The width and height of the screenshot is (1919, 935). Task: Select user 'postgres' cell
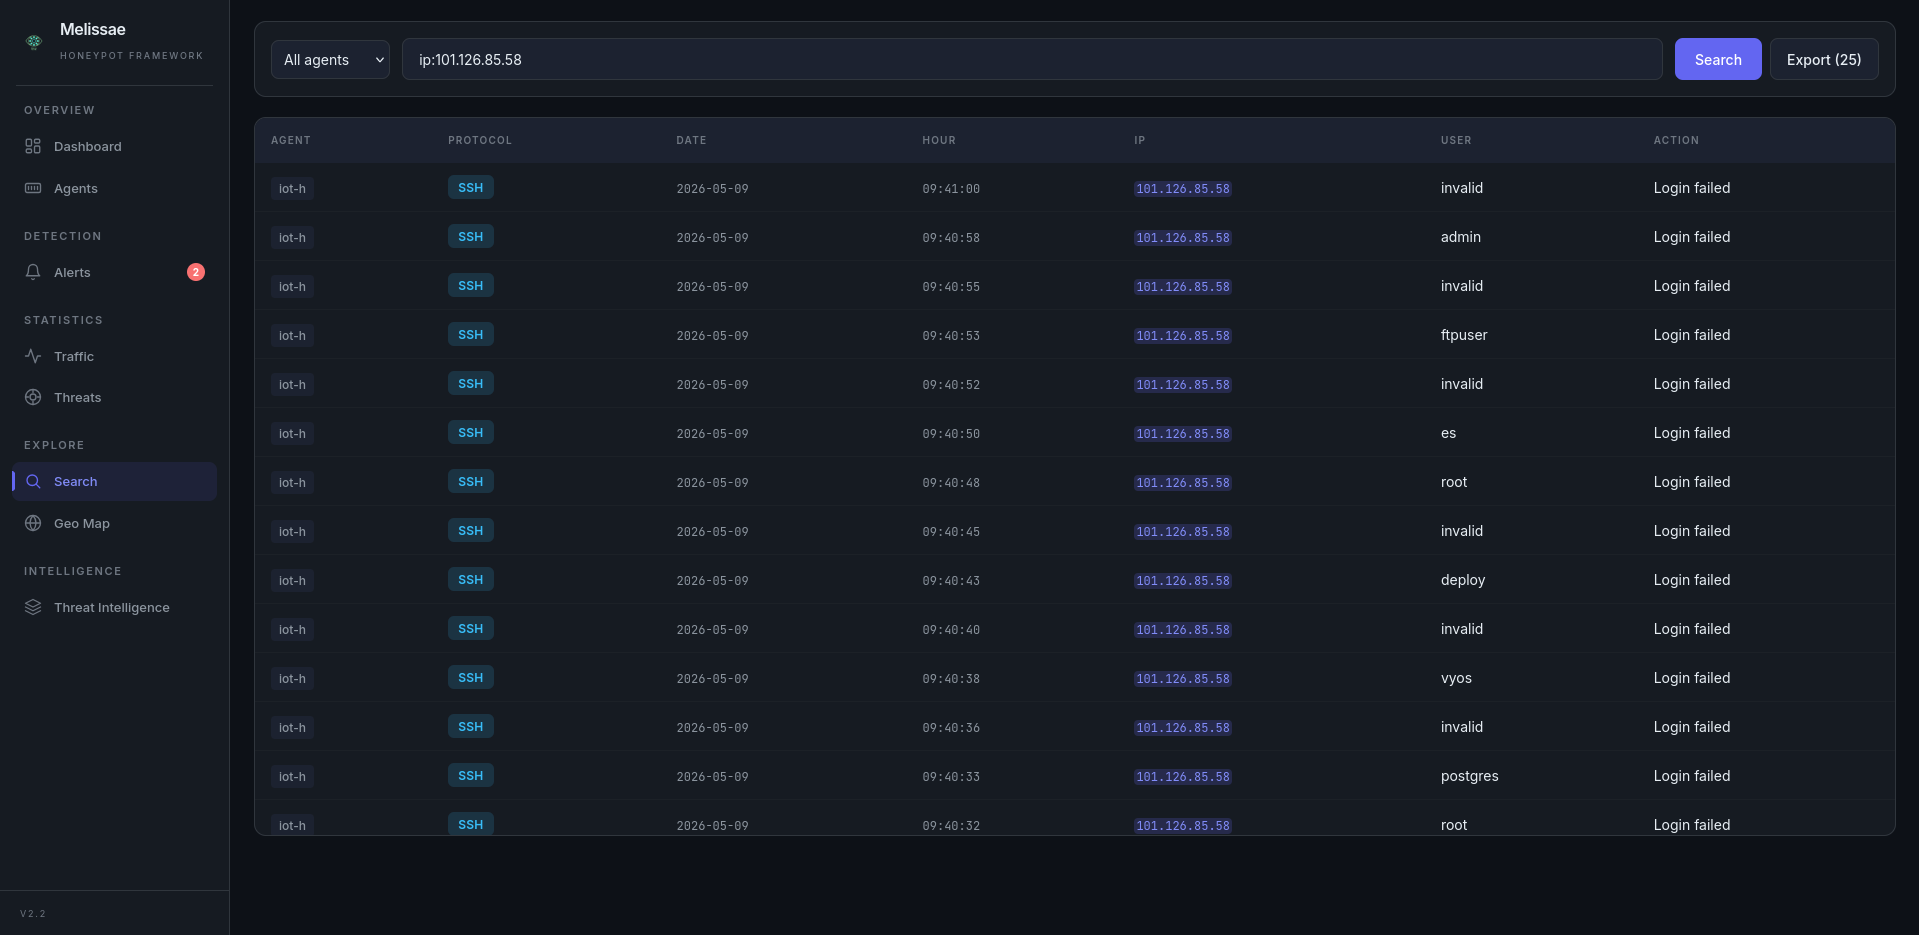[1470, 776]
